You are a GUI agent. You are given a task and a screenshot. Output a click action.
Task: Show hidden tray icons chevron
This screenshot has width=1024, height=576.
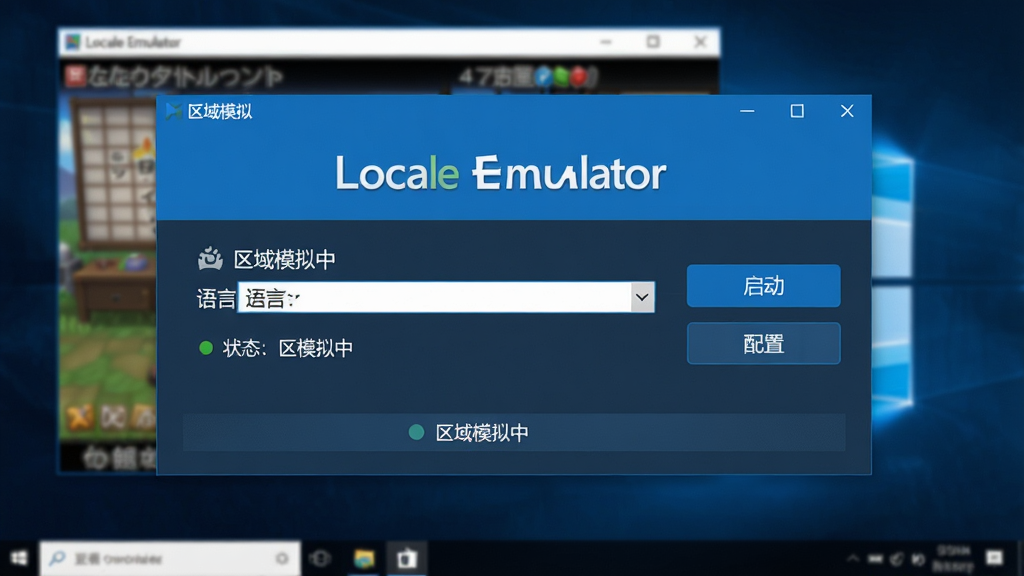click(x=853, y=559)
